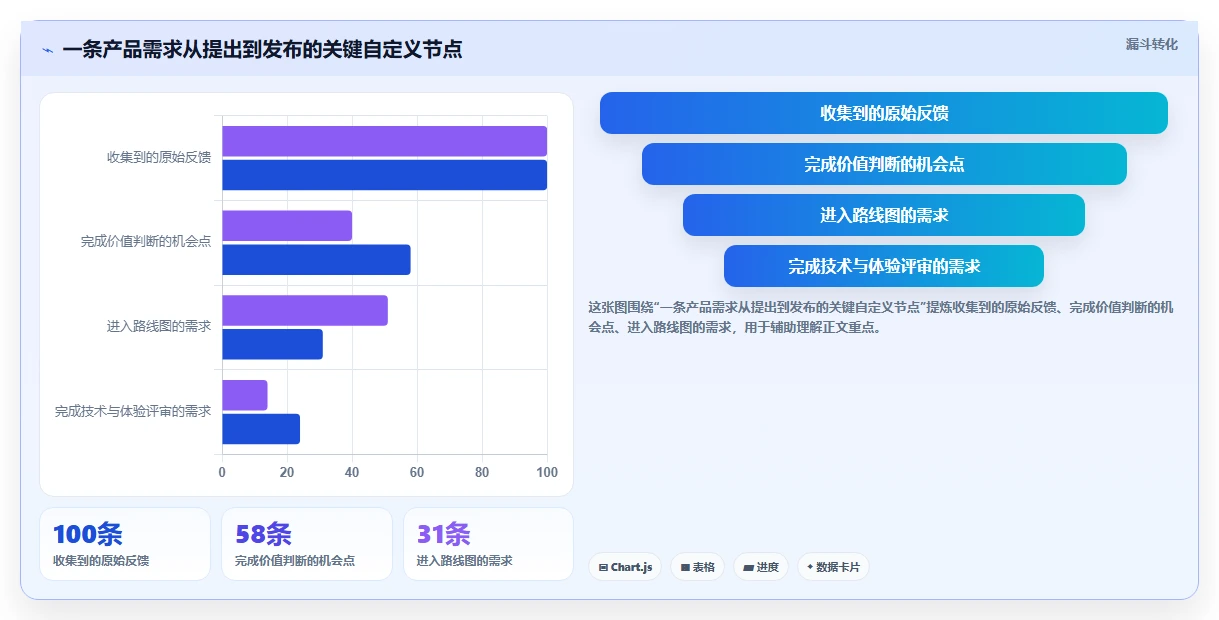Click the icon inside the 表格 tag
This screenshot has height=620, width=1219.
tap(685, 567)
